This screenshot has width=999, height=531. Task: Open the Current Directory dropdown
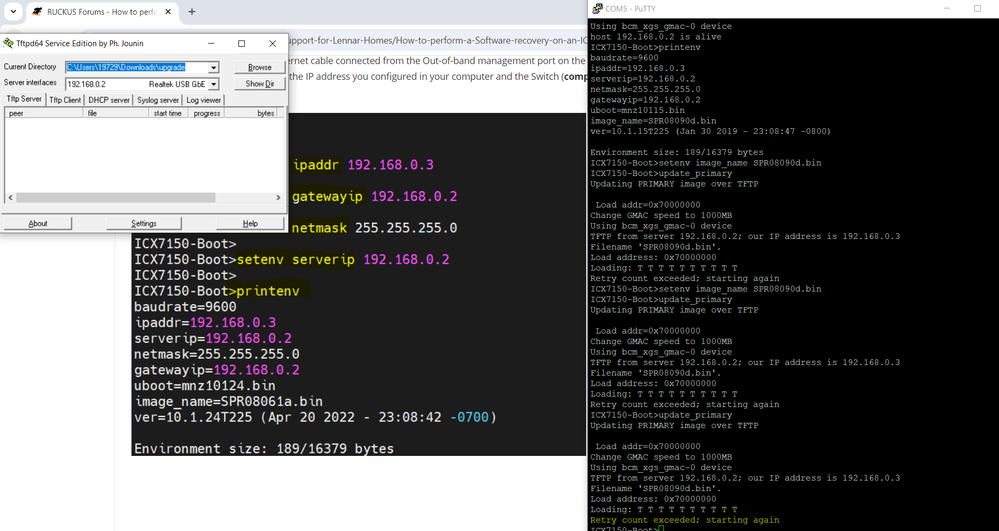coord(214,68)
